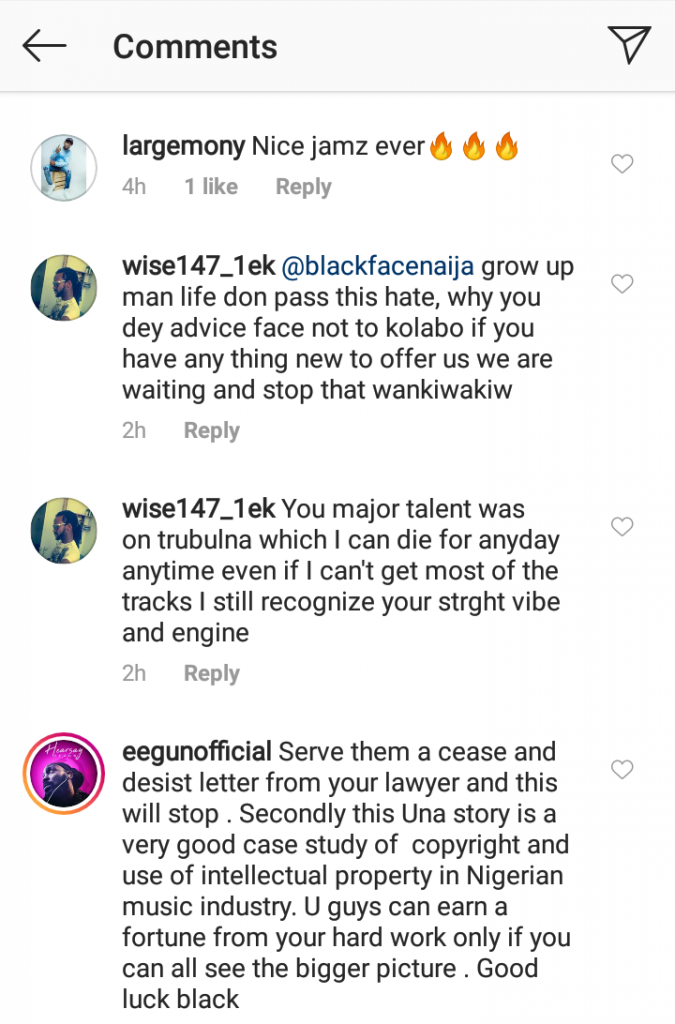Open eegunofficial's story ring avatar
675x1024 pixels.
tap(64, 774)
